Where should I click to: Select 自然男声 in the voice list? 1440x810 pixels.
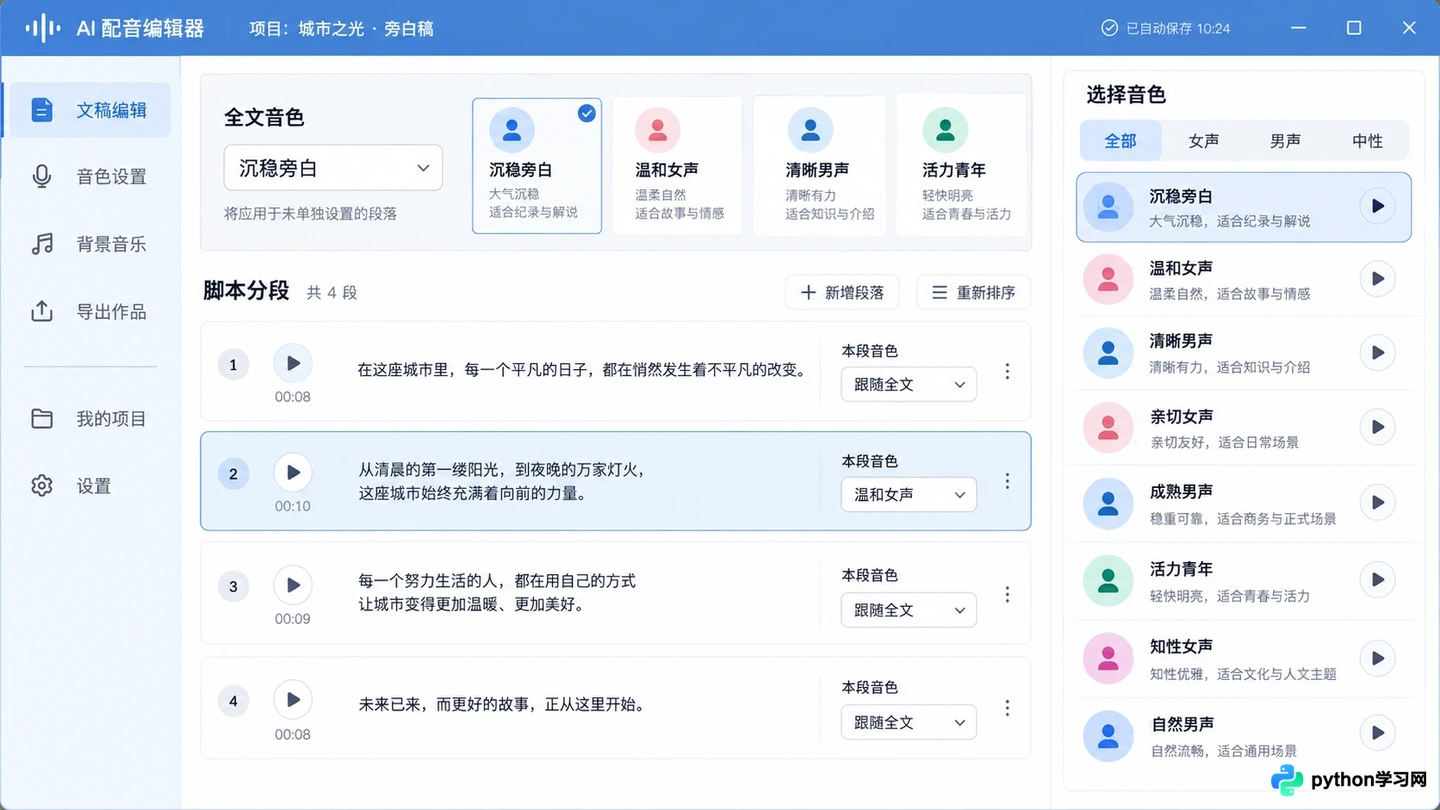pos(1243,735)
